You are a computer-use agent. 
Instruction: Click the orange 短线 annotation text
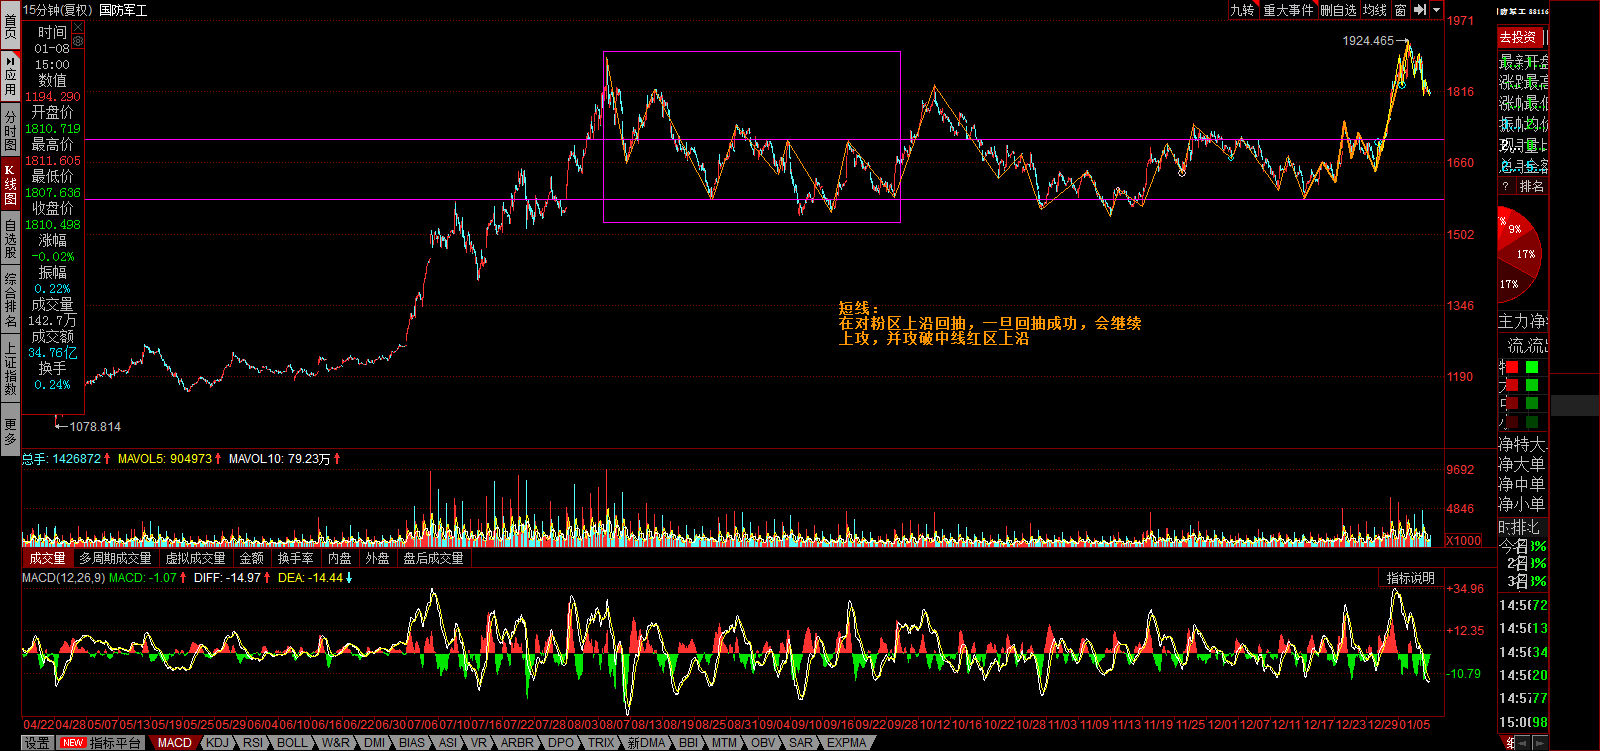point(990,323)
